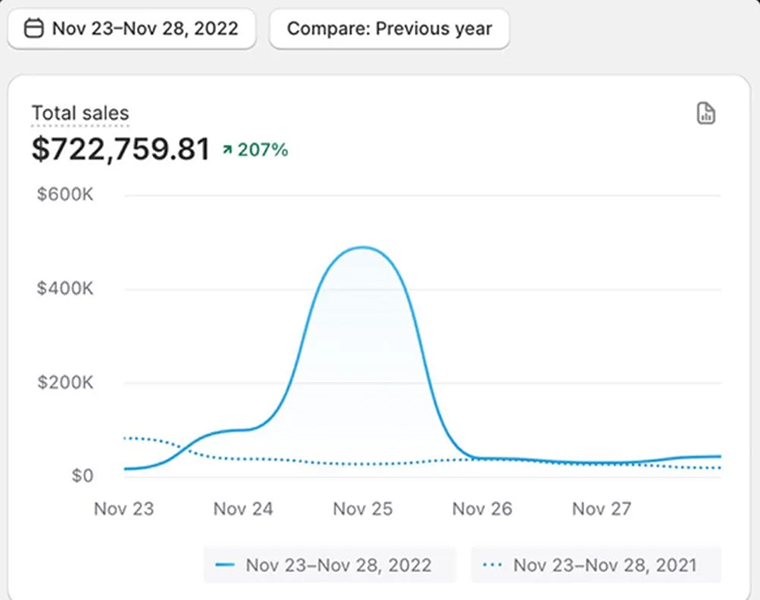Select the Nov 25 x-axis label
The image size is (760, 600).
tap(363, 509)
